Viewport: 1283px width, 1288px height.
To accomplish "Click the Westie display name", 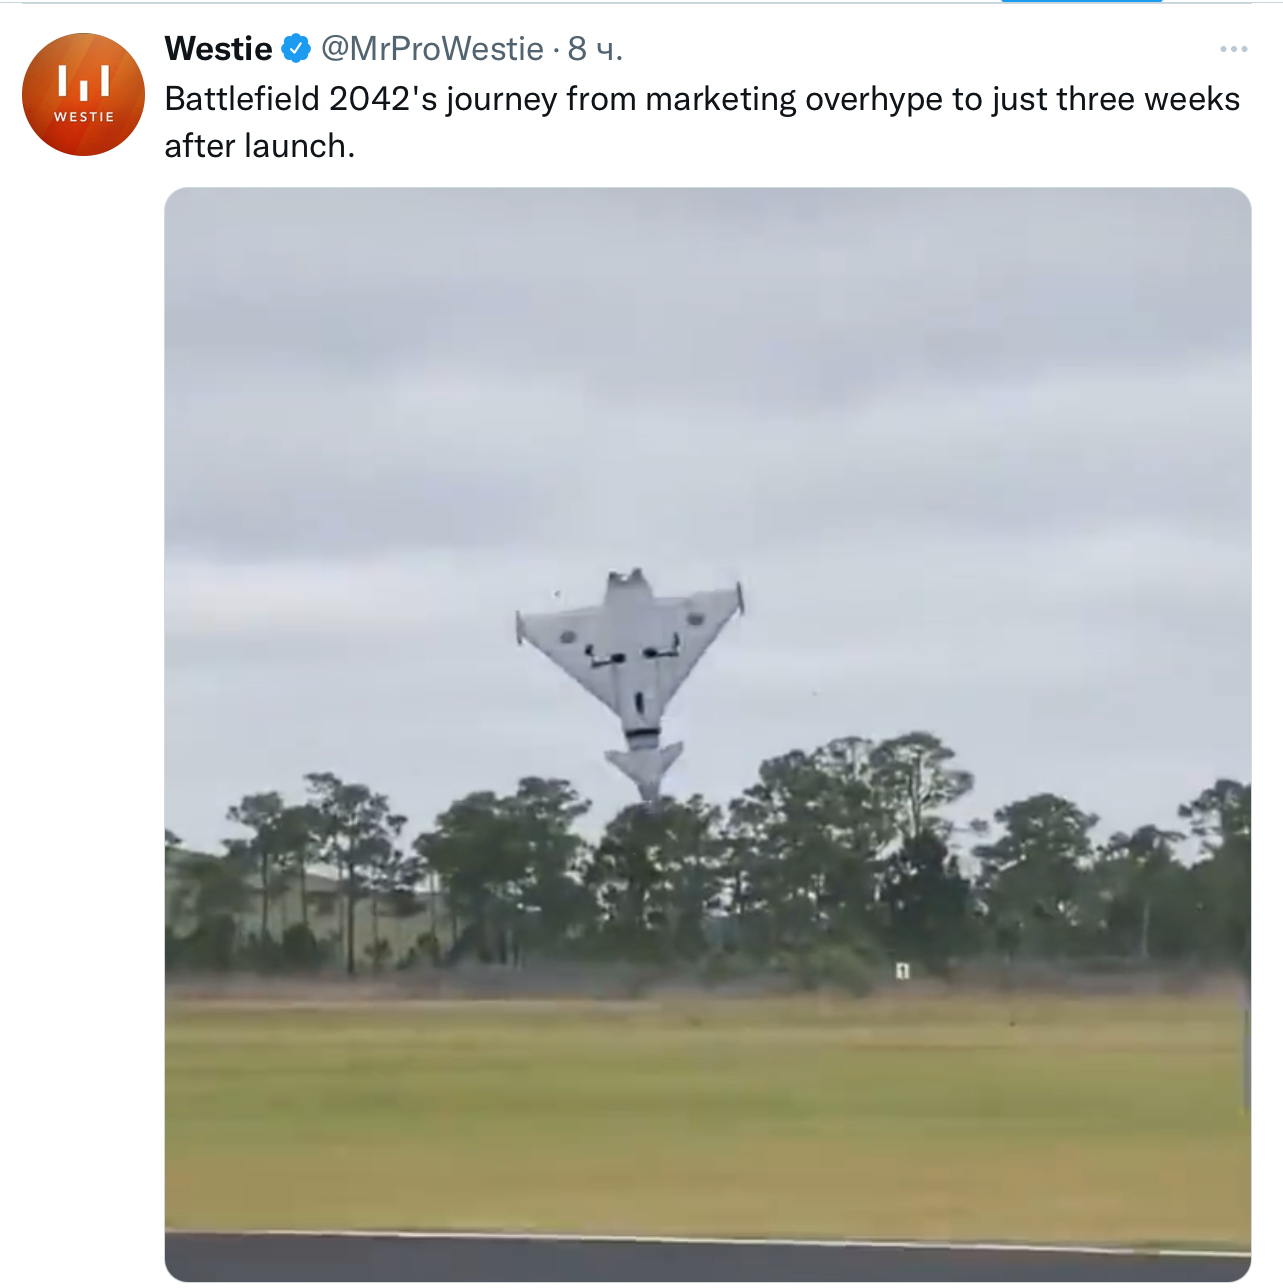I will 218,48.
